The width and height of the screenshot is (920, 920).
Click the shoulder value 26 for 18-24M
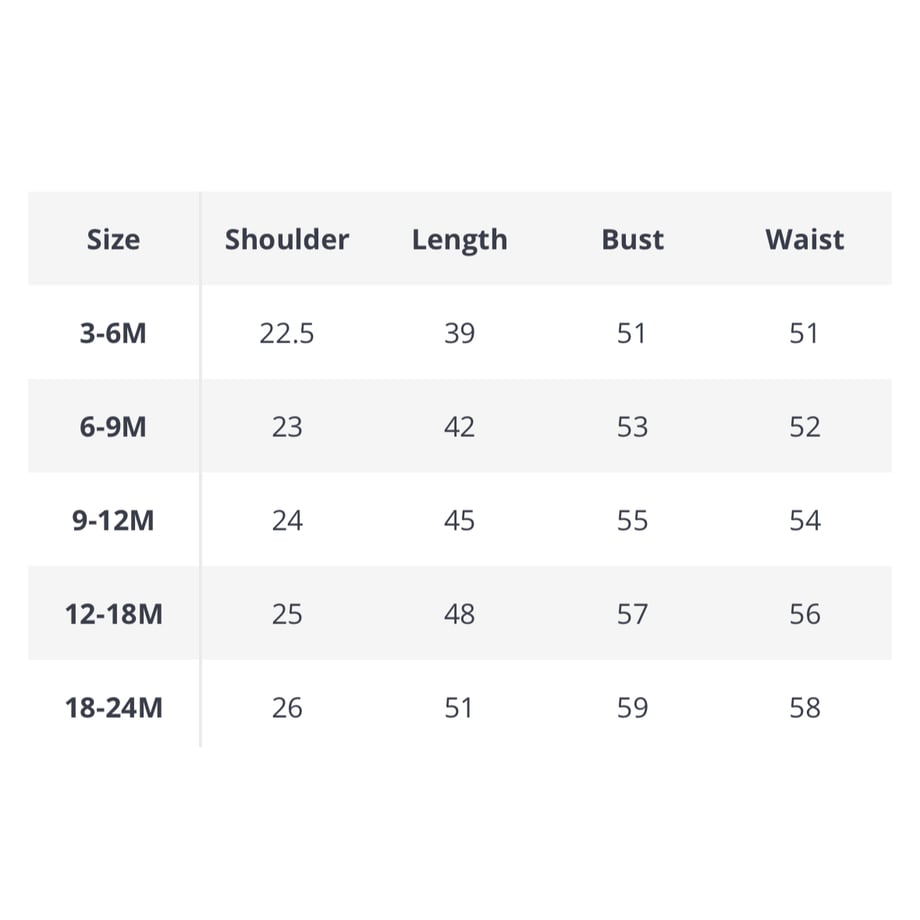tap(287, 708)
